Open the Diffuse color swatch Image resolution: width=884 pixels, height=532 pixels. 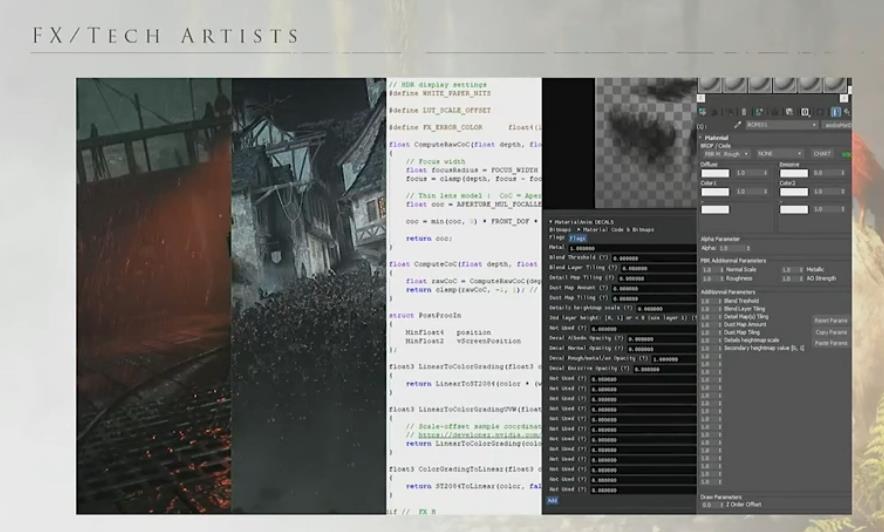pyautogui.click(x=715, y=174)
